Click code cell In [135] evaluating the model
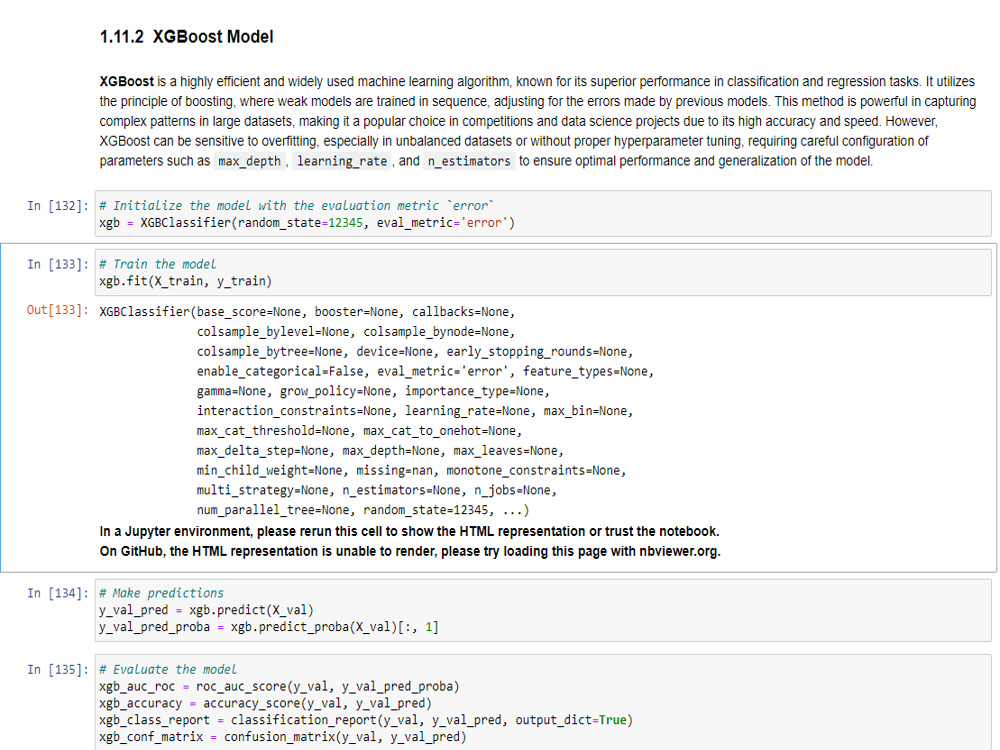The height and width of the screenshot is (750, 1000). tap(543, 702)
